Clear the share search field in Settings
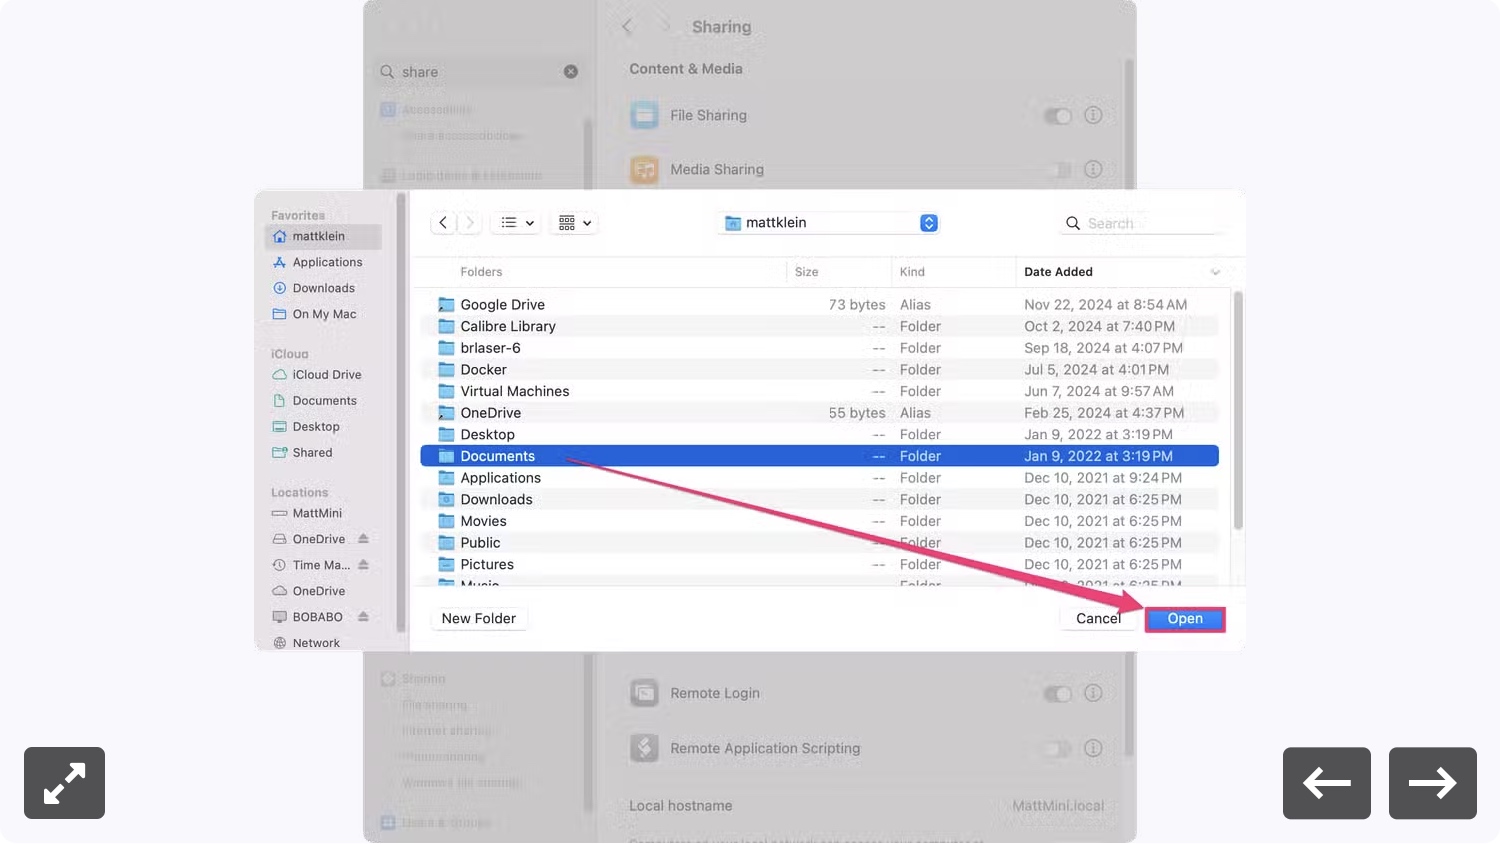Viewport: 1500px width, 844px height. pyautogui.click(x=571, y=72)
